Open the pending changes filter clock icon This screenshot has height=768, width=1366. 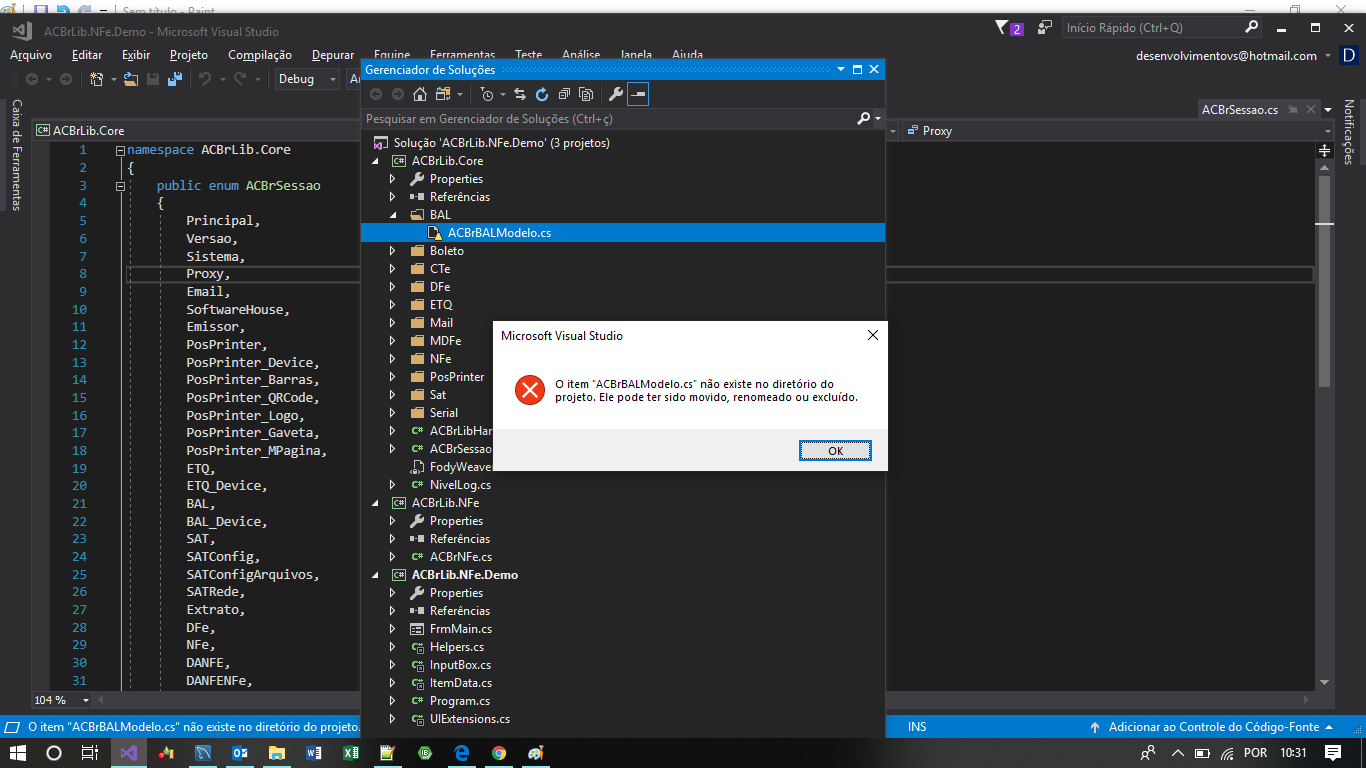[489, 94]
